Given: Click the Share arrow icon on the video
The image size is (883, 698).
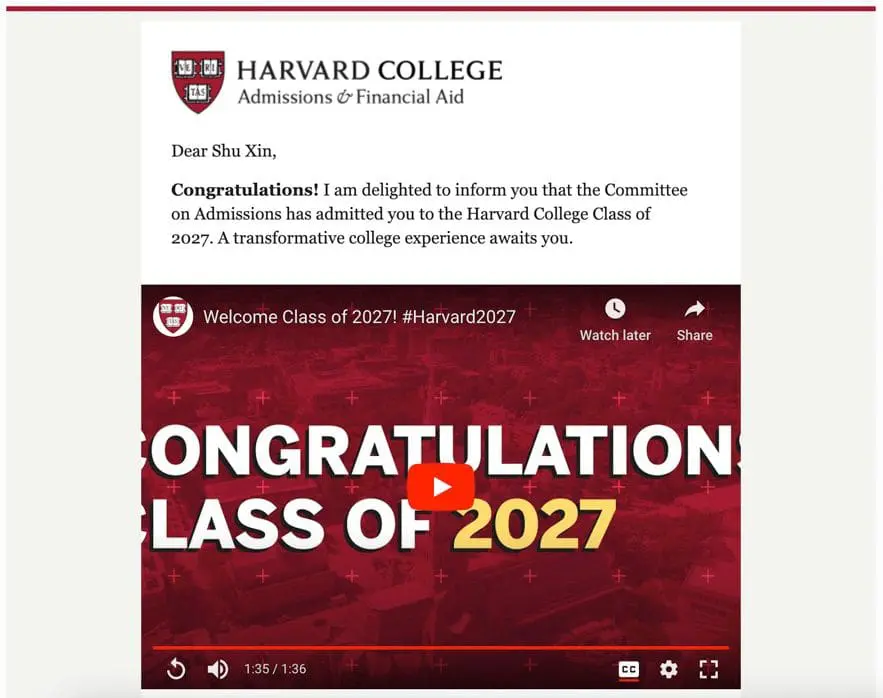Looking at the screenshot, I should [694, 307].
